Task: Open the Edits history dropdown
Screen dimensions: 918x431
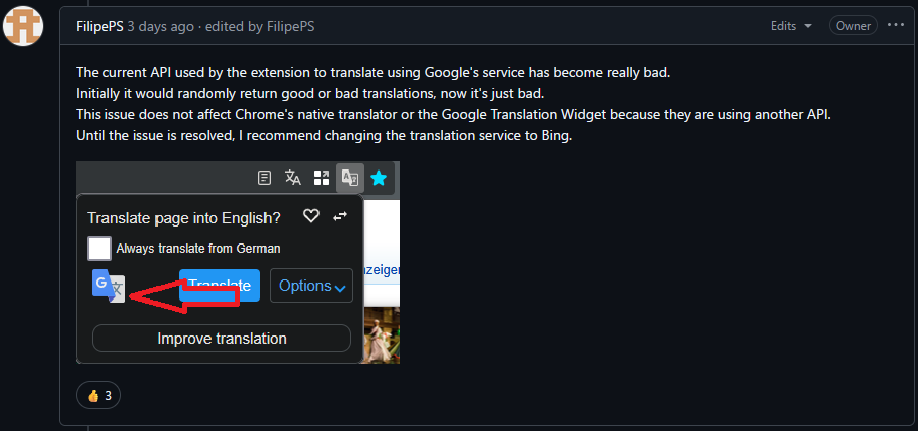Action: [791, 26]
